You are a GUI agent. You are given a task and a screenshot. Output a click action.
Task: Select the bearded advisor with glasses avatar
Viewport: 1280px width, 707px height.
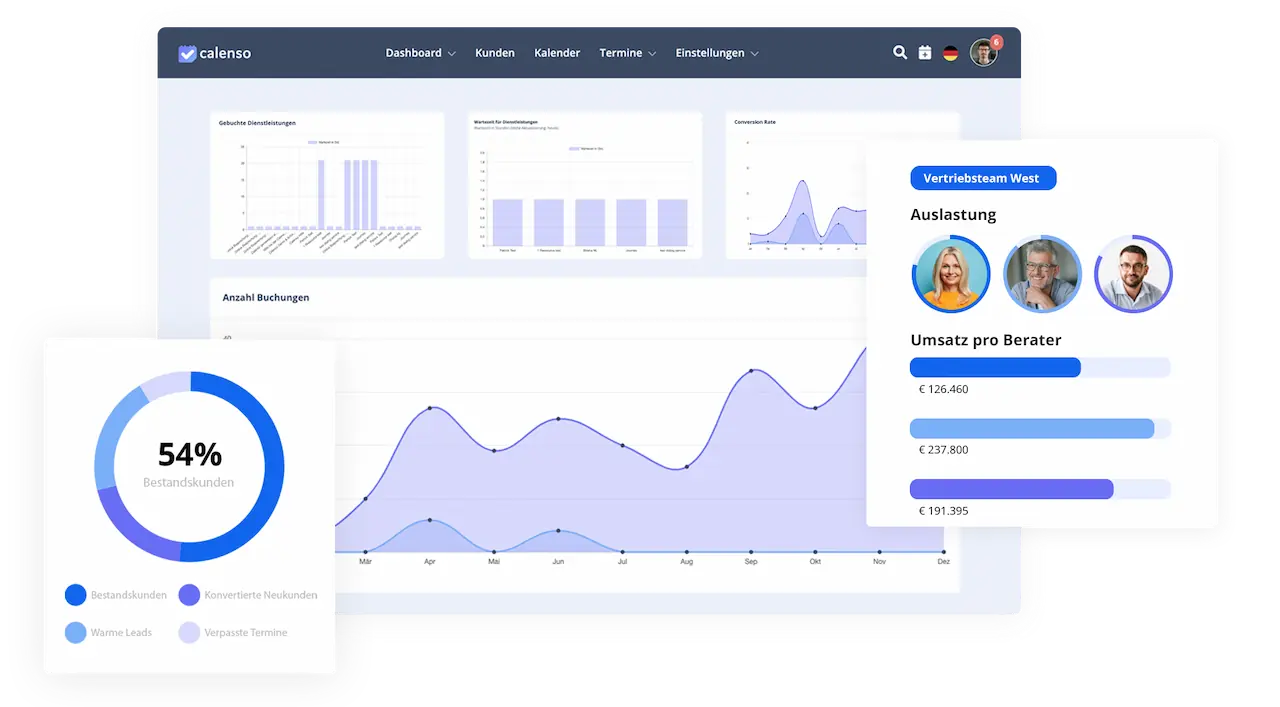[1133, 274]
